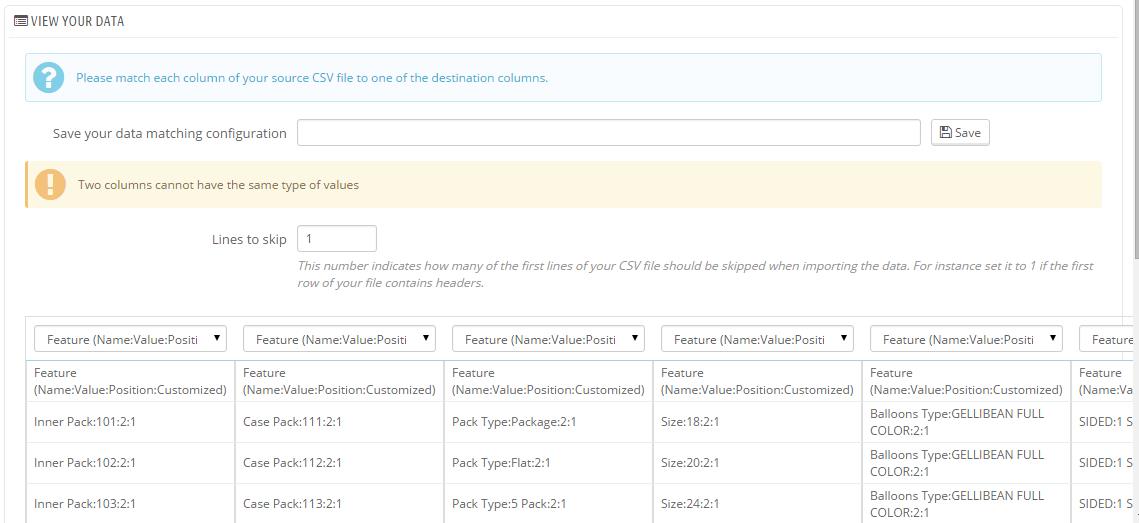This screenshot has width=1139, height=523.
Task: Open the third column's Feature dropdown
Action: tap(549, 339)
